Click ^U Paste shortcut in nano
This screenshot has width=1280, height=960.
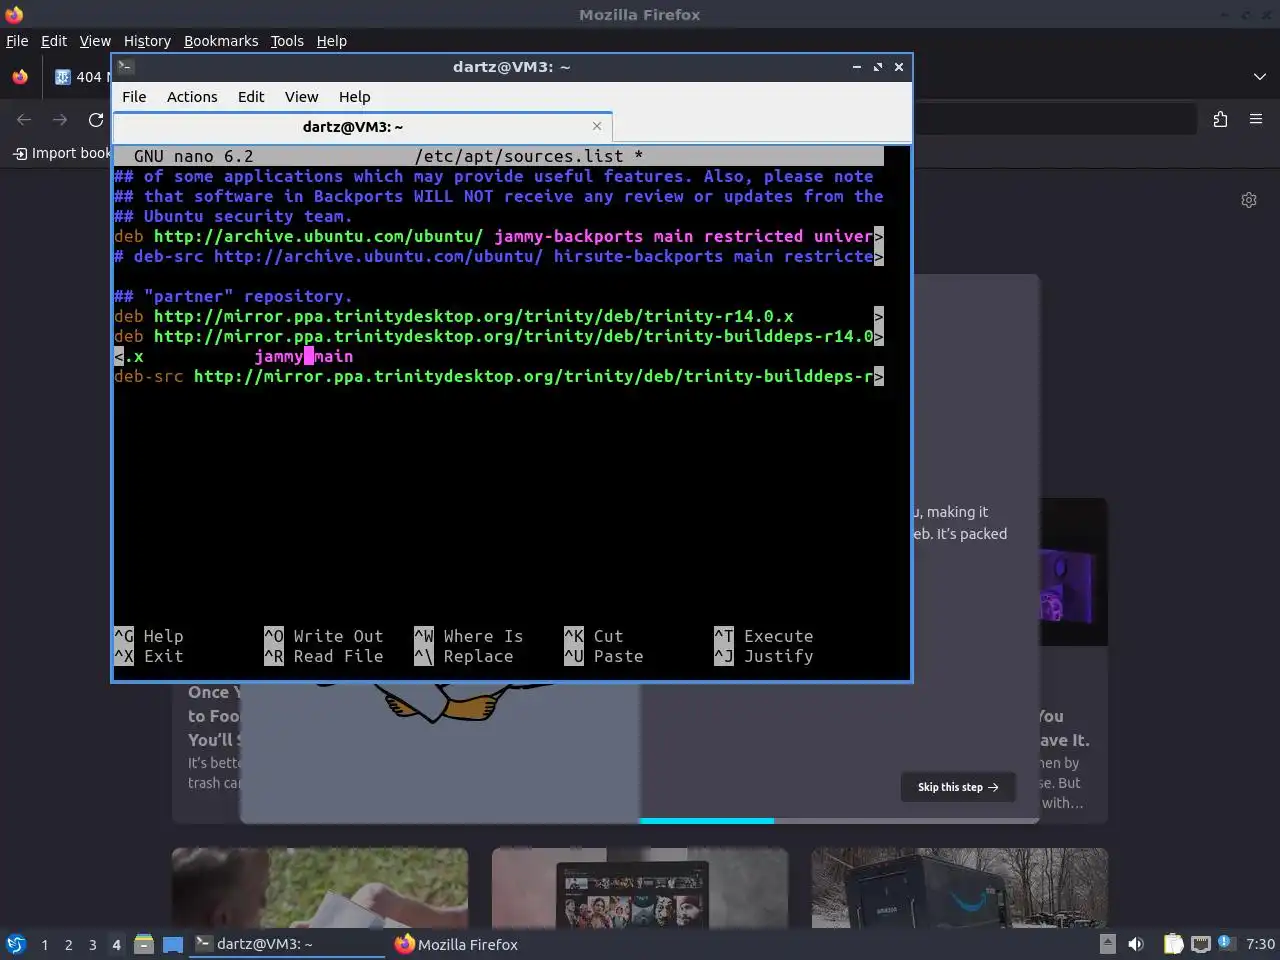point(604,656)
